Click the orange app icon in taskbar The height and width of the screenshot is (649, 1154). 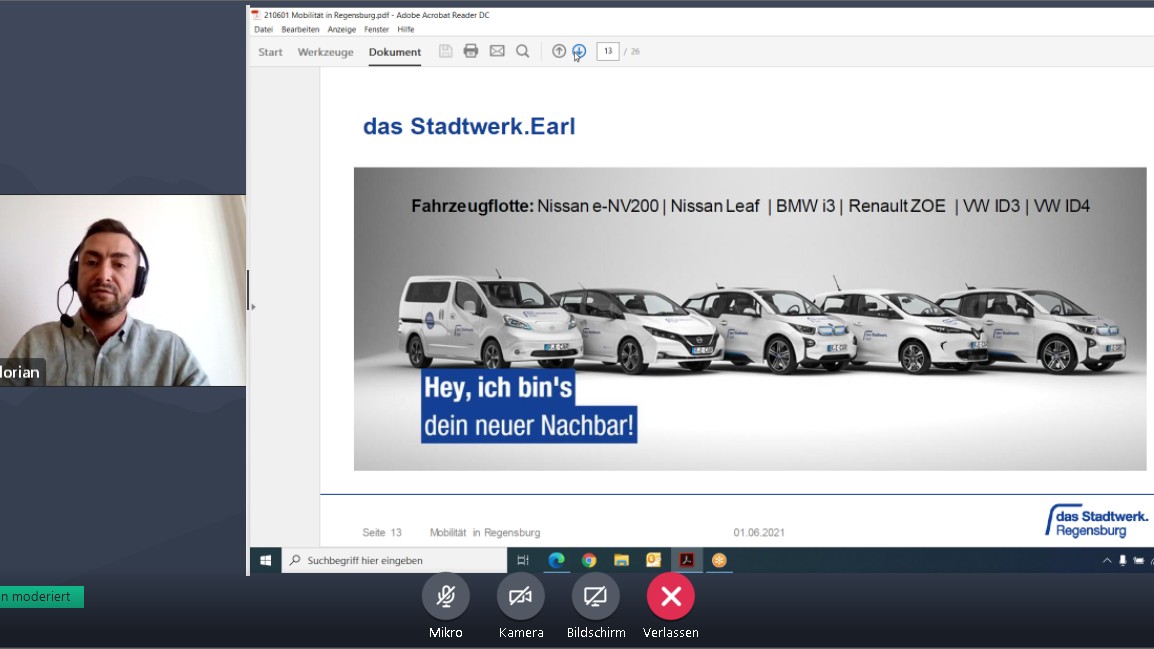click(x=719, y=560)
